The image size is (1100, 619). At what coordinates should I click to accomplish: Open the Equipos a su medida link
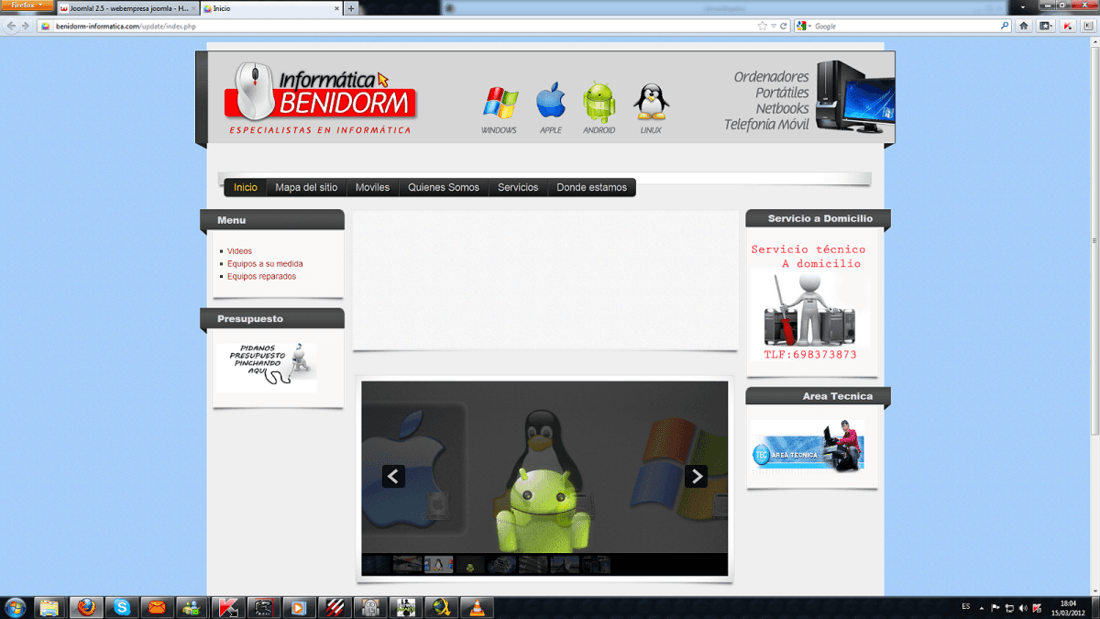[x=264, y=263]
